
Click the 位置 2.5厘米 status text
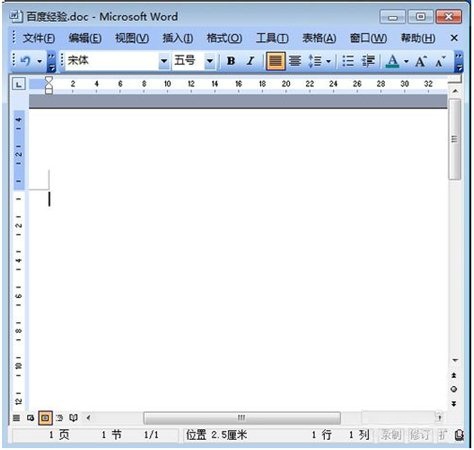(216, 435)
